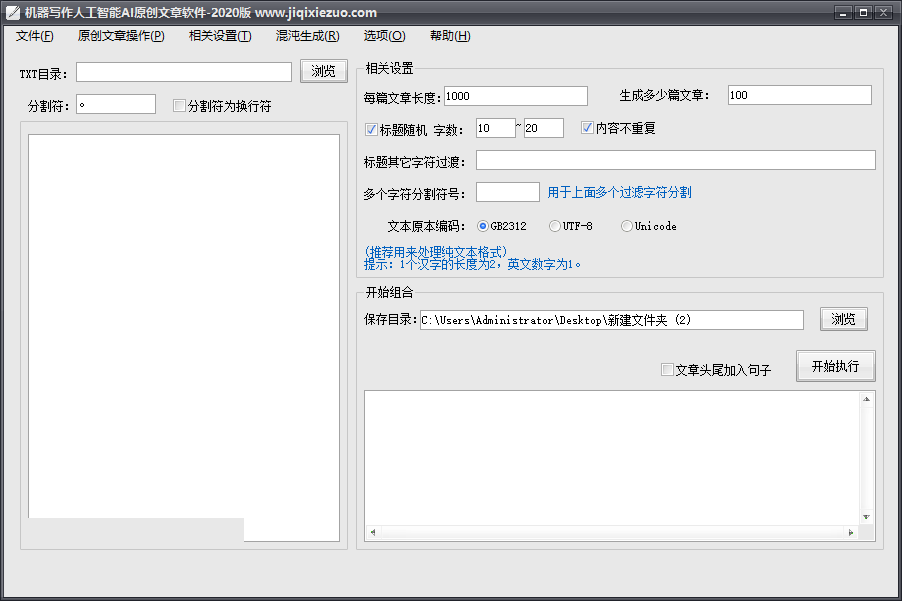The image size is (902, 601).
Task: Enable the 分割符为换行符 checkbox
Action: coord(180,106)
